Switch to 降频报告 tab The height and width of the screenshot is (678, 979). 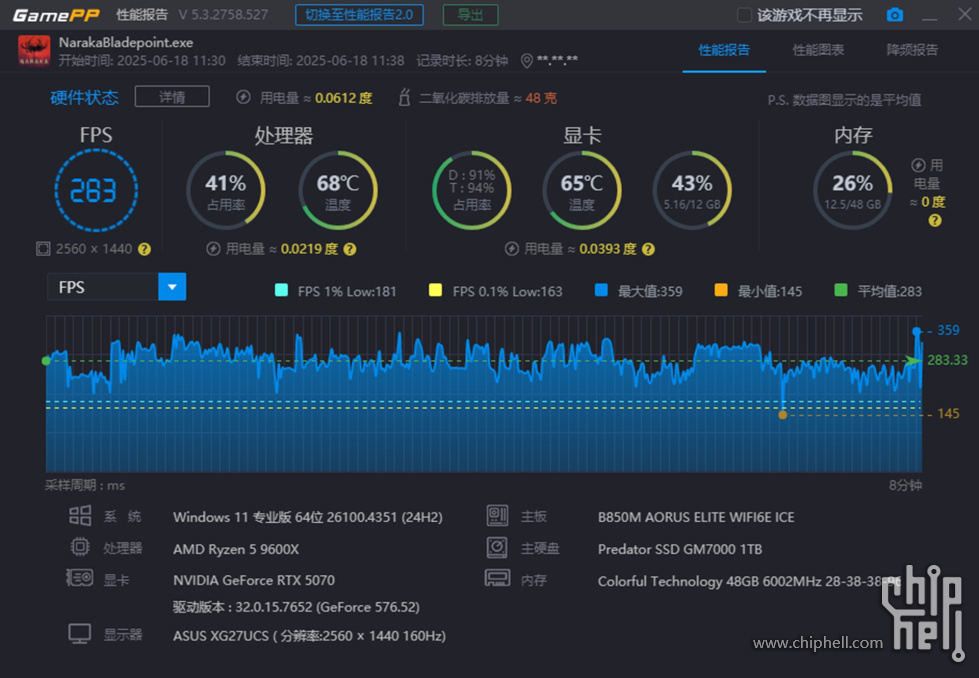pyautogui.click(x=912, y=50)
